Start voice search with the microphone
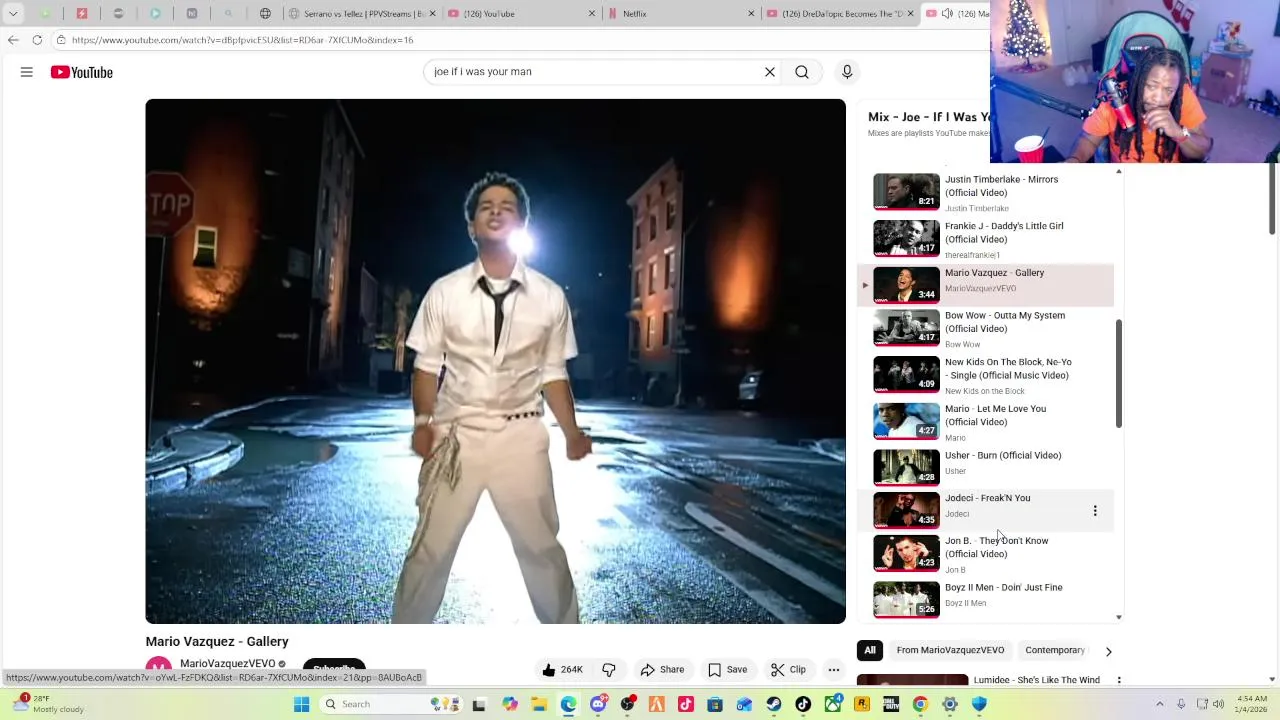This screenshot has width=1280, height=720. (847, 72)
